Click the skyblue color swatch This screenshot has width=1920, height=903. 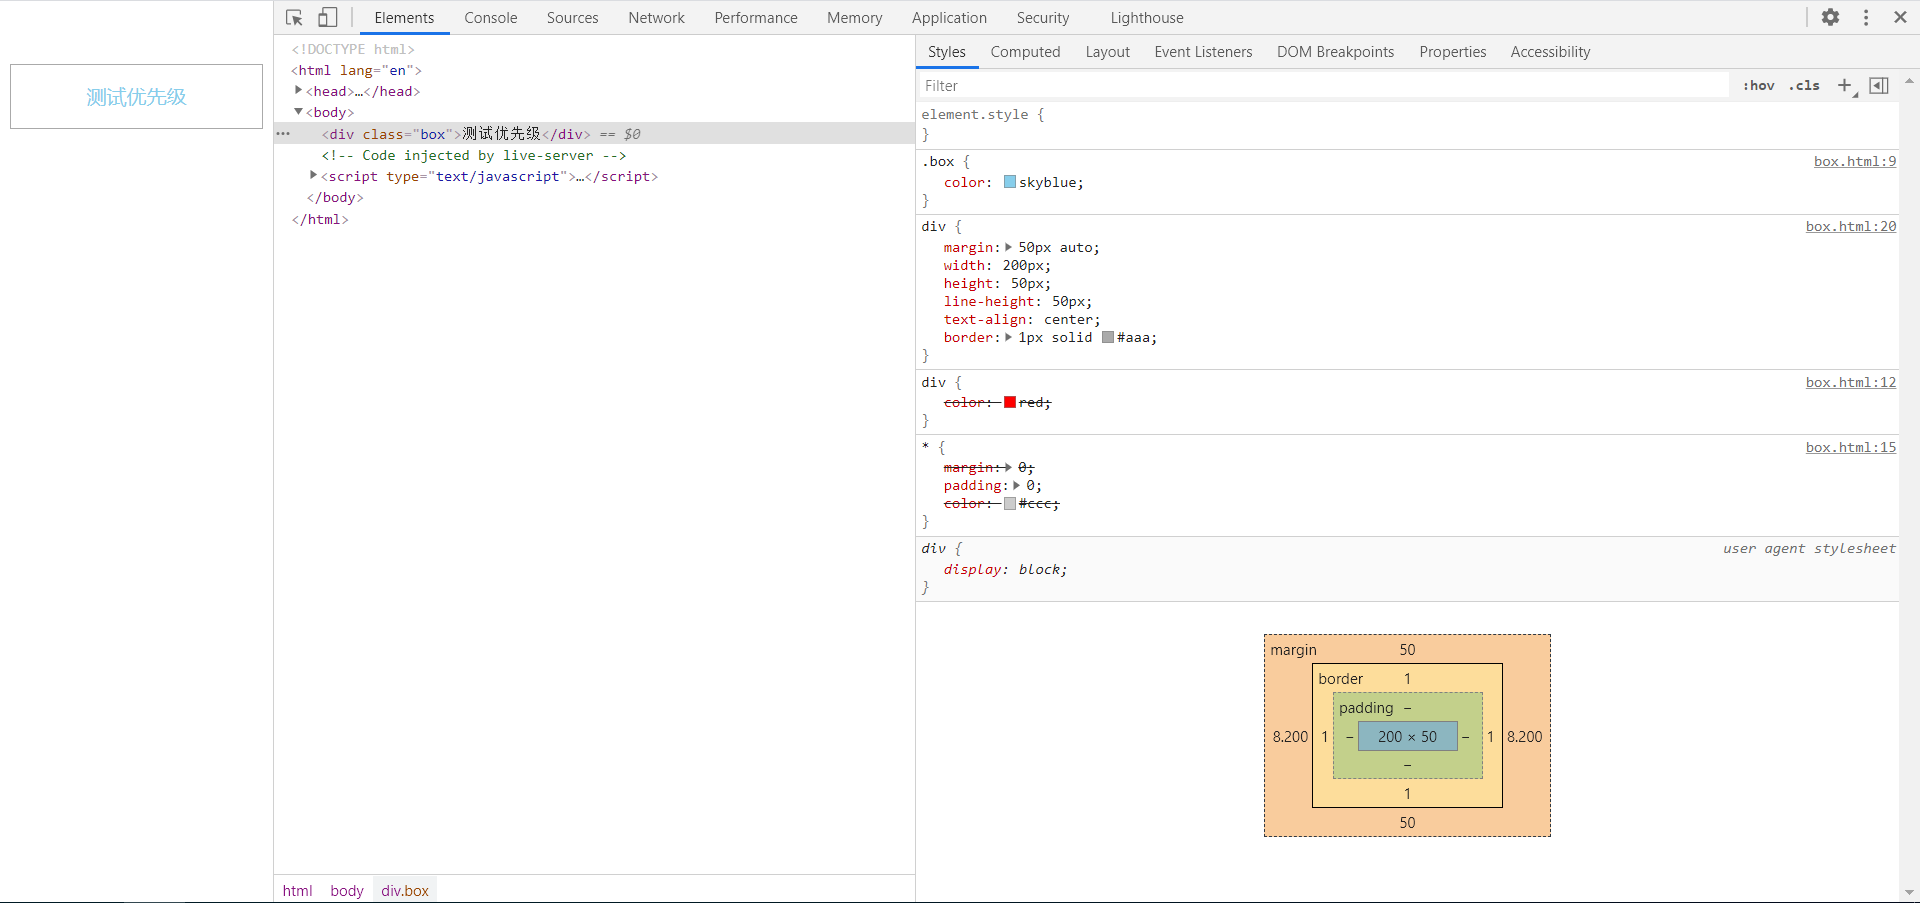tap(1010, 182)
